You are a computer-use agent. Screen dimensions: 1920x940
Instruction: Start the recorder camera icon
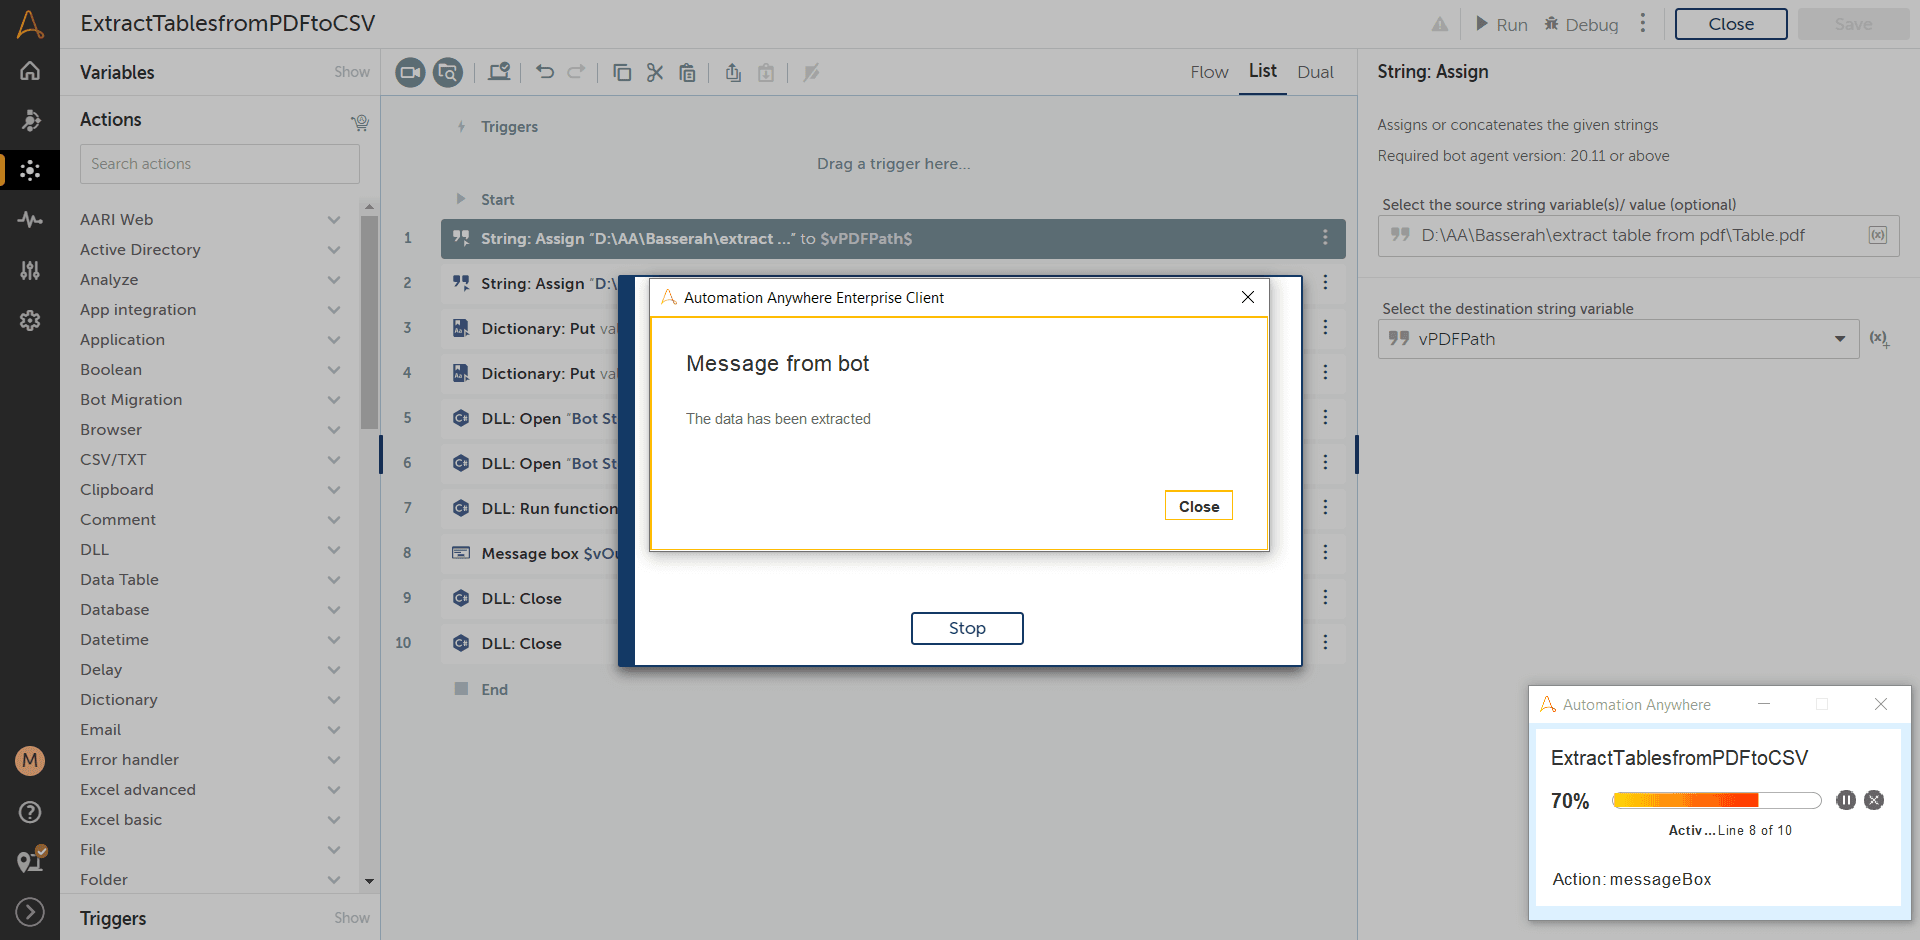pyautogui.click(x=410, y=72)
